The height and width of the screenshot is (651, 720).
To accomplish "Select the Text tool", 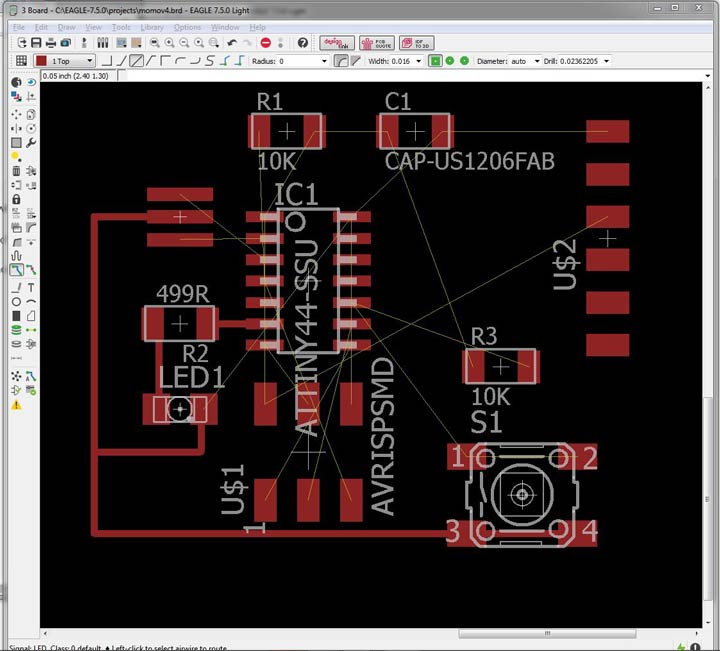I will click(31, 288).
